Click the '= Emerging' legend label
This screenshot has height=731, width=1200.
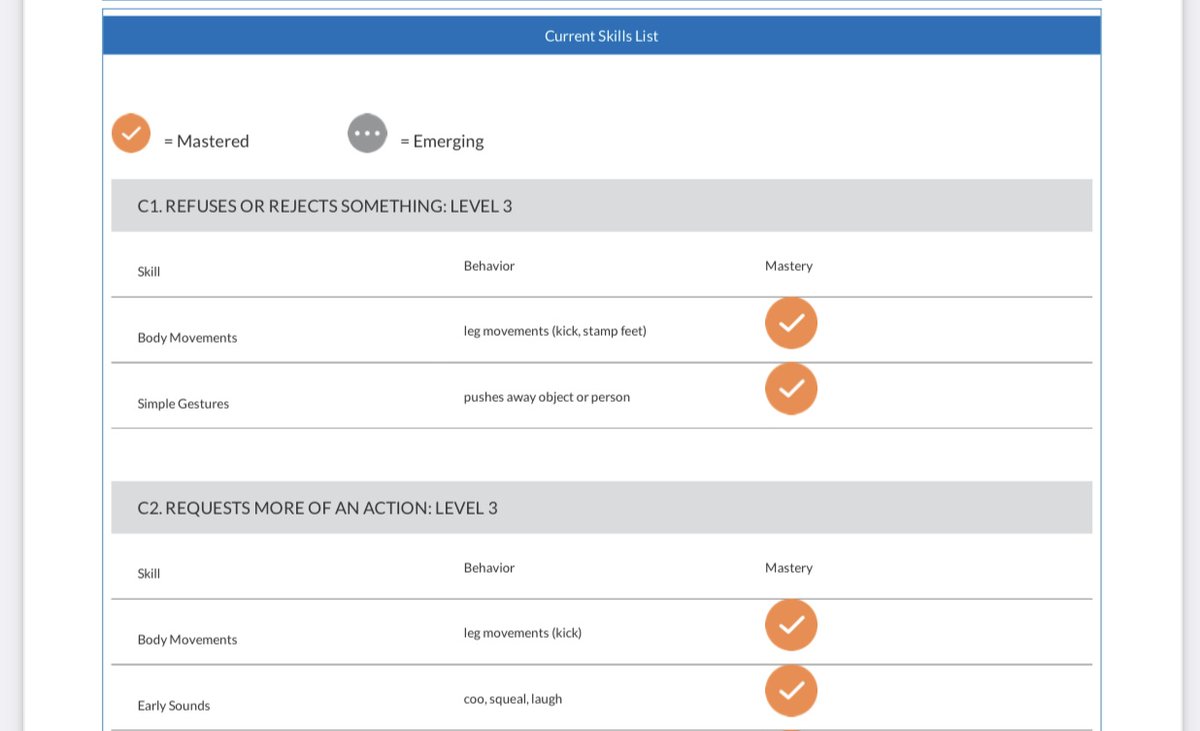[x=442, y=141]
